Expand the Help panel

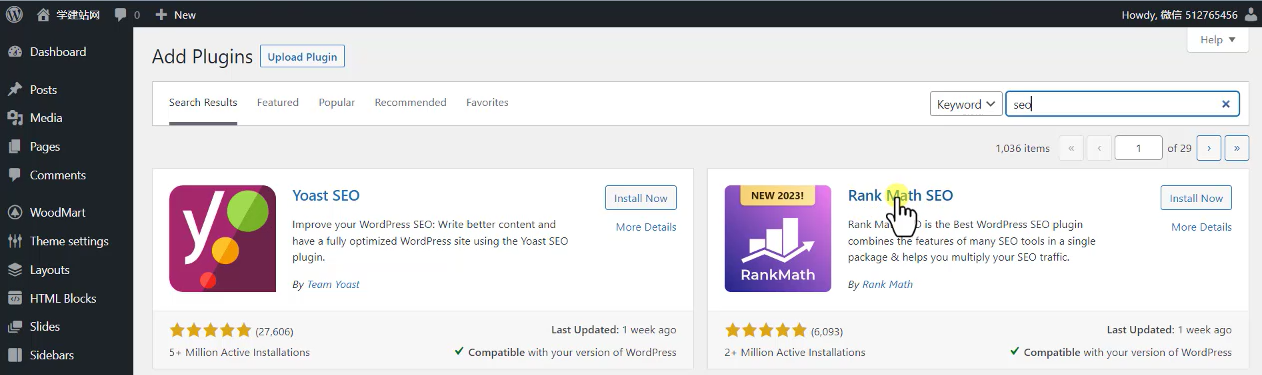[x=1217, y=40]
